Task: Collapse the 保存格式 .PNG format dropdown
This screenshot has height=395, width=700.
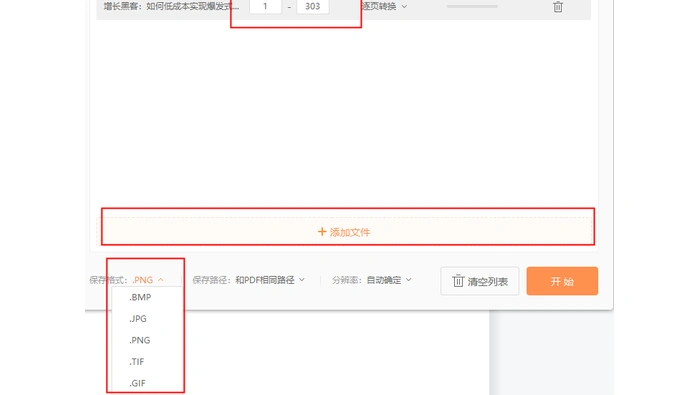Action: (148, 280)
